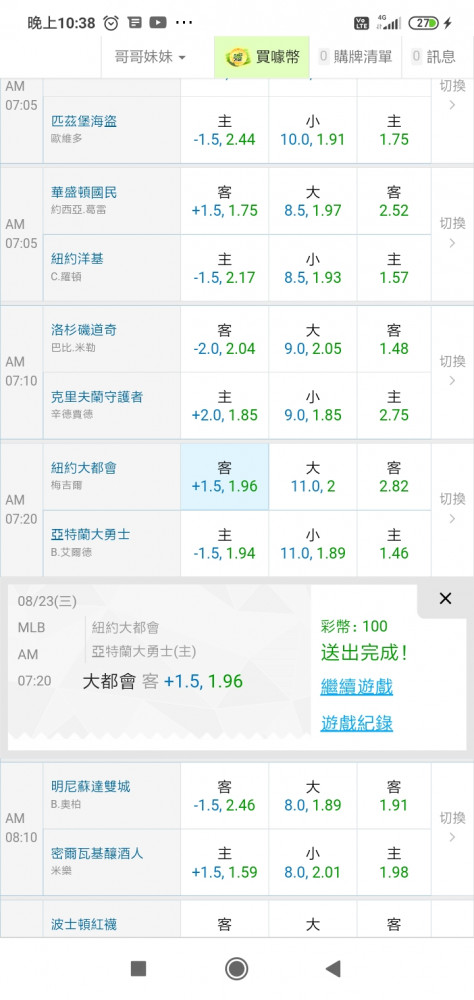Screen dimensions: 474x1000
Task: Select under 8.5, 1.93 for Yankees game
Action: 313,268
